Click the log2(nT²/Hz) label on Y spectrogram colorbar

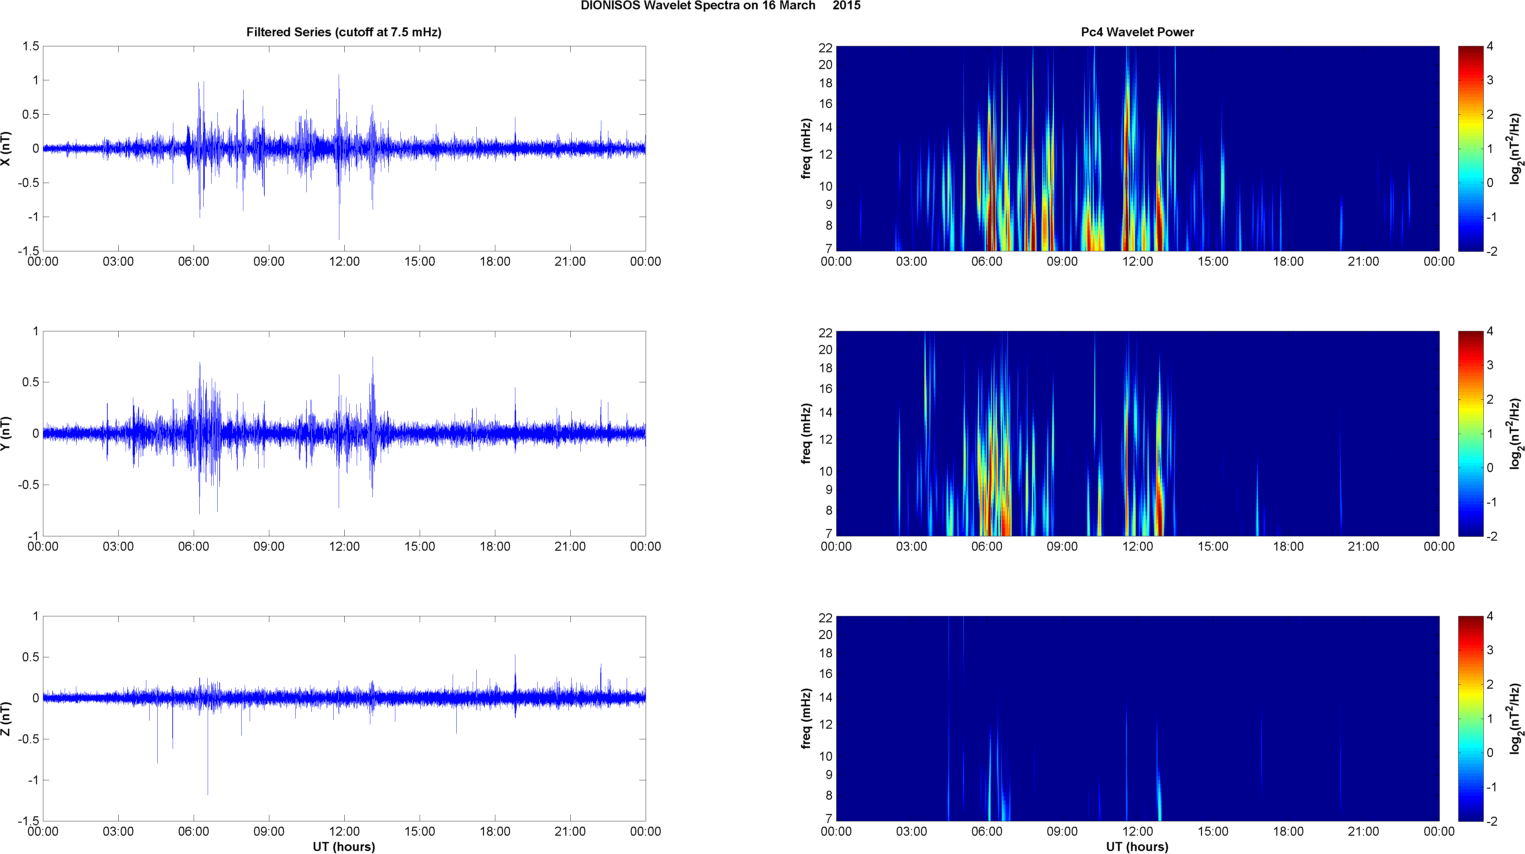click(1516, 434)
